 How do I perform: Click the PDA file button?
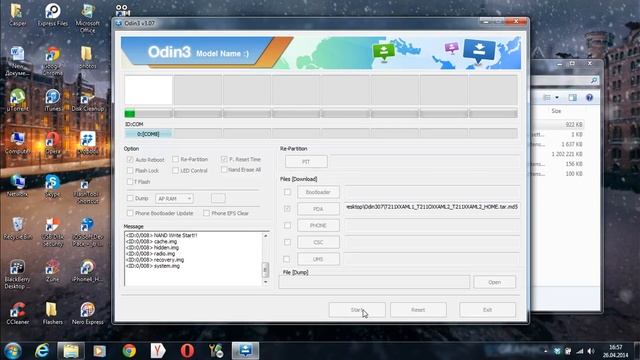[318, 209]
